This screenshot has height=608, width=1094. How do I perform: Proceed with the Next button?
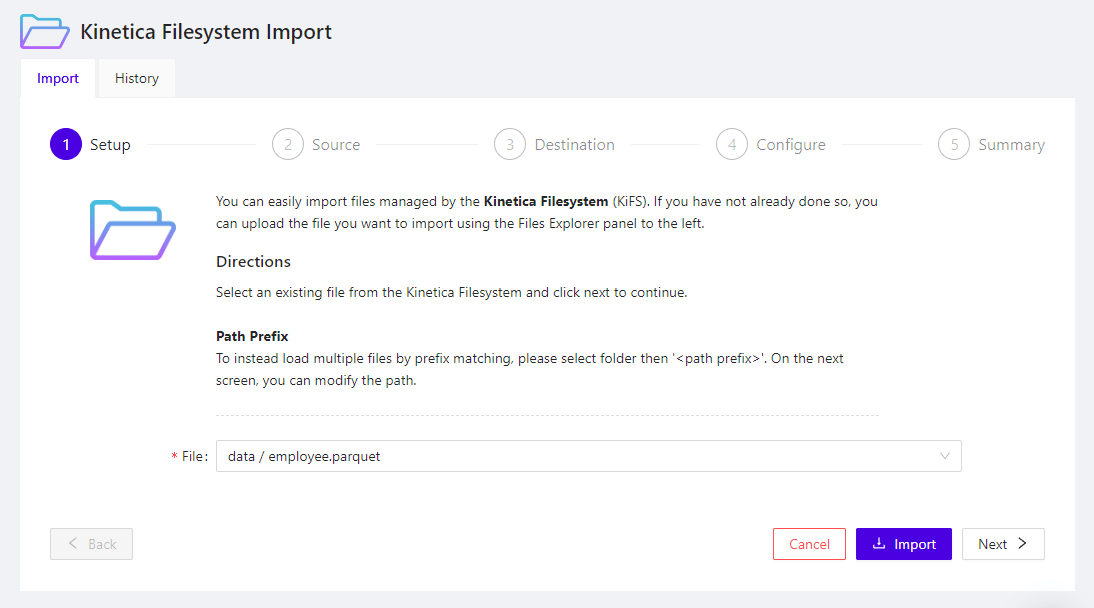tap(1003, 544)
